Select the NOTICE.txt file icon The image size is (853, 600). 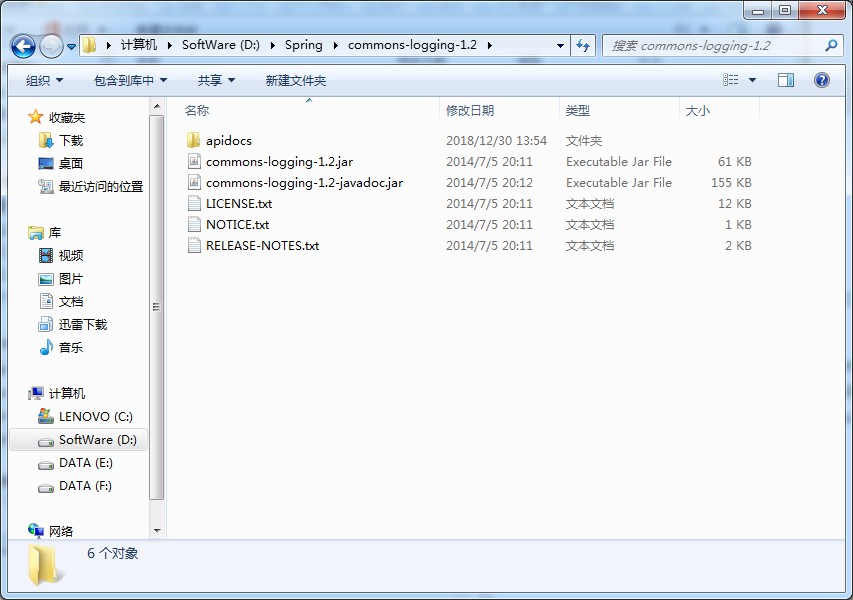[194, 224]
